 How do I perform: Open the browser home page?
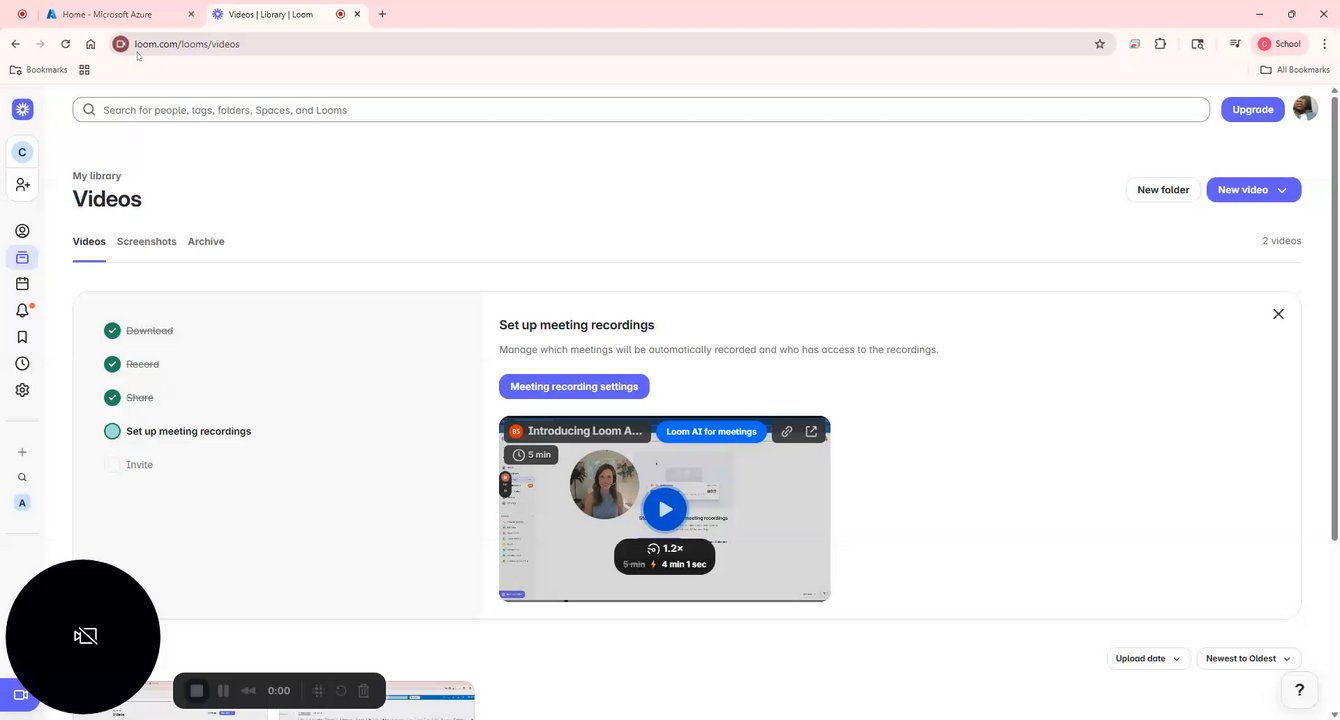pyautogui.click(x=90, y=44)
